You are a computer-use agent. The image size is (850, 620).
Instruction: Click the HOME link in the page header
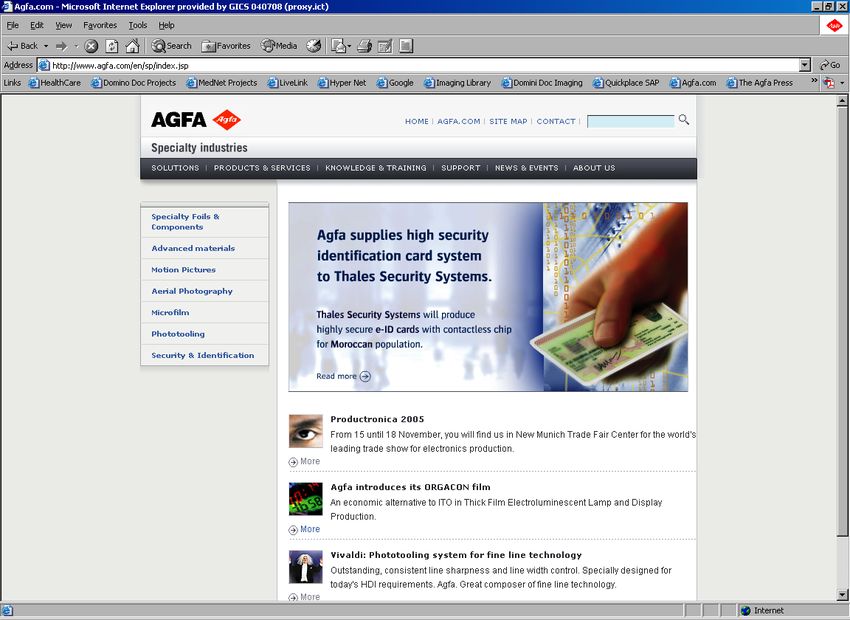(x=417, y=121)
